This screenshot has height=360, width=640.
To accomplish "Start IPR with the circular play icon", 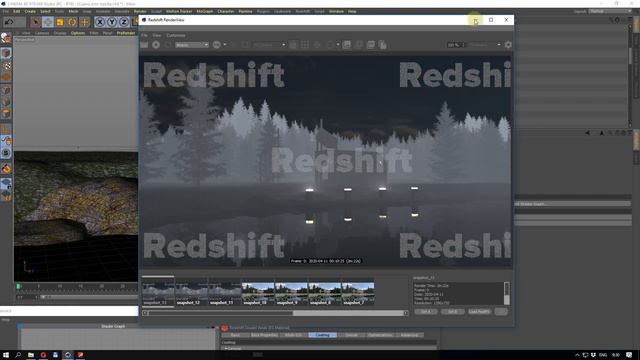I will pos(156,44).
